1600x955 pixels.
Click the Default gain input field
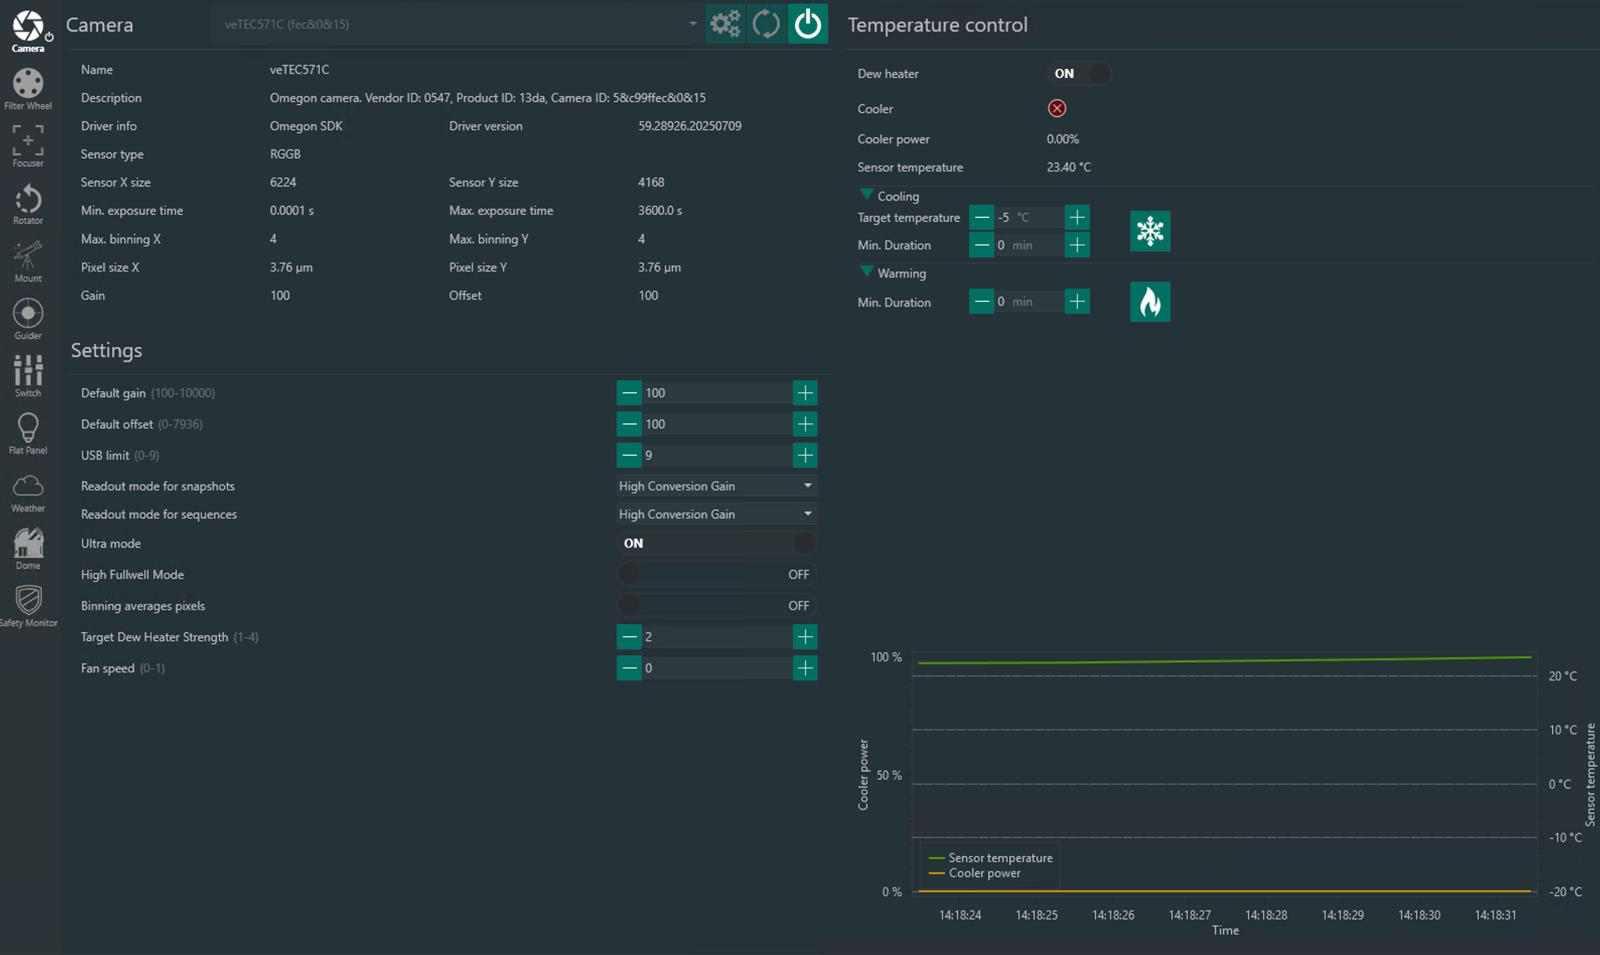(x=717, y=393)
